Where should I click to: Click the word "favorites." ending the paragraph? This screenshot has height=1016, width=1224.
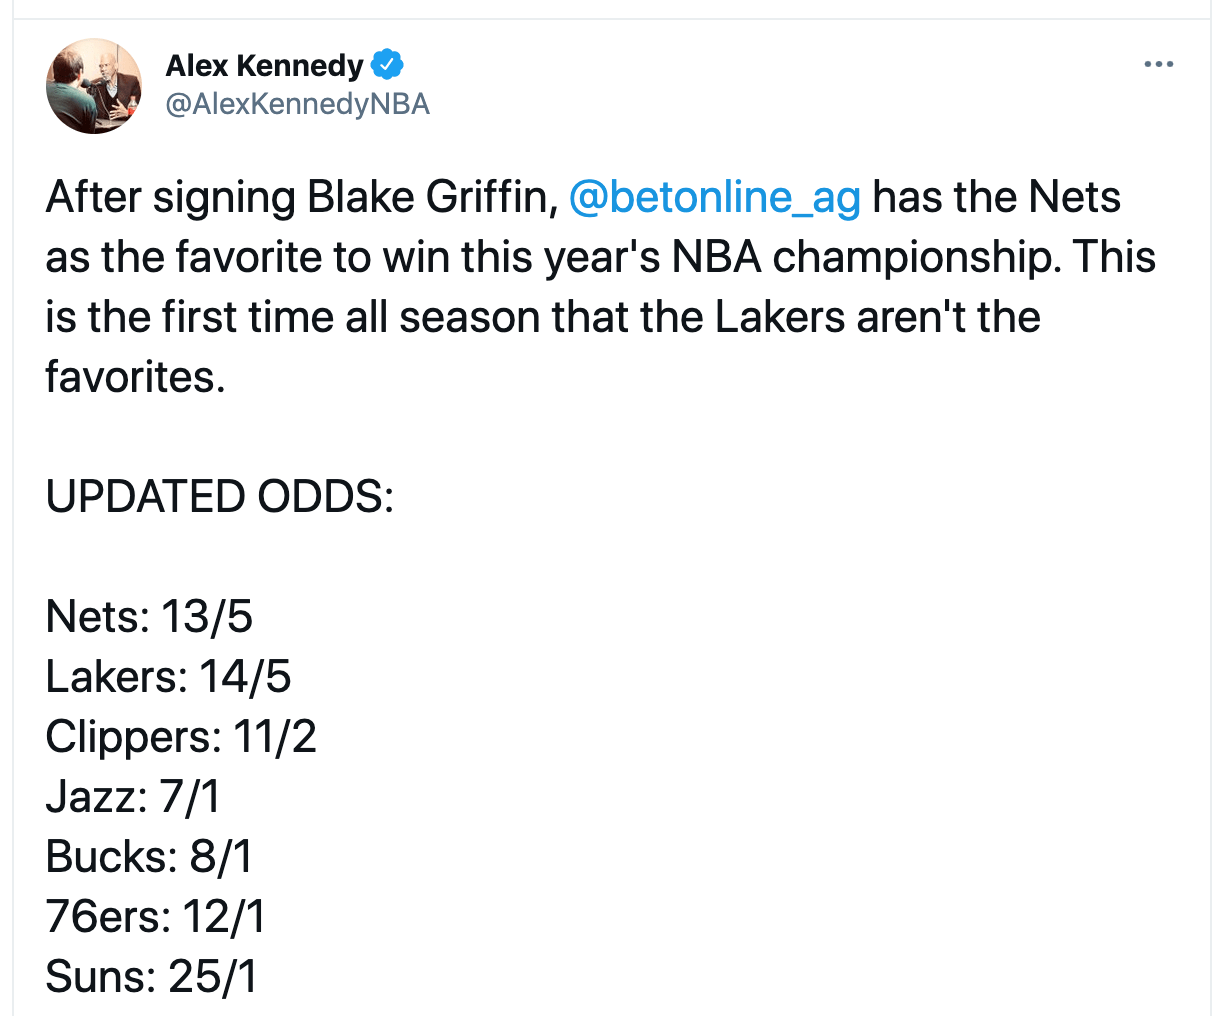click(x=135, y=377)
